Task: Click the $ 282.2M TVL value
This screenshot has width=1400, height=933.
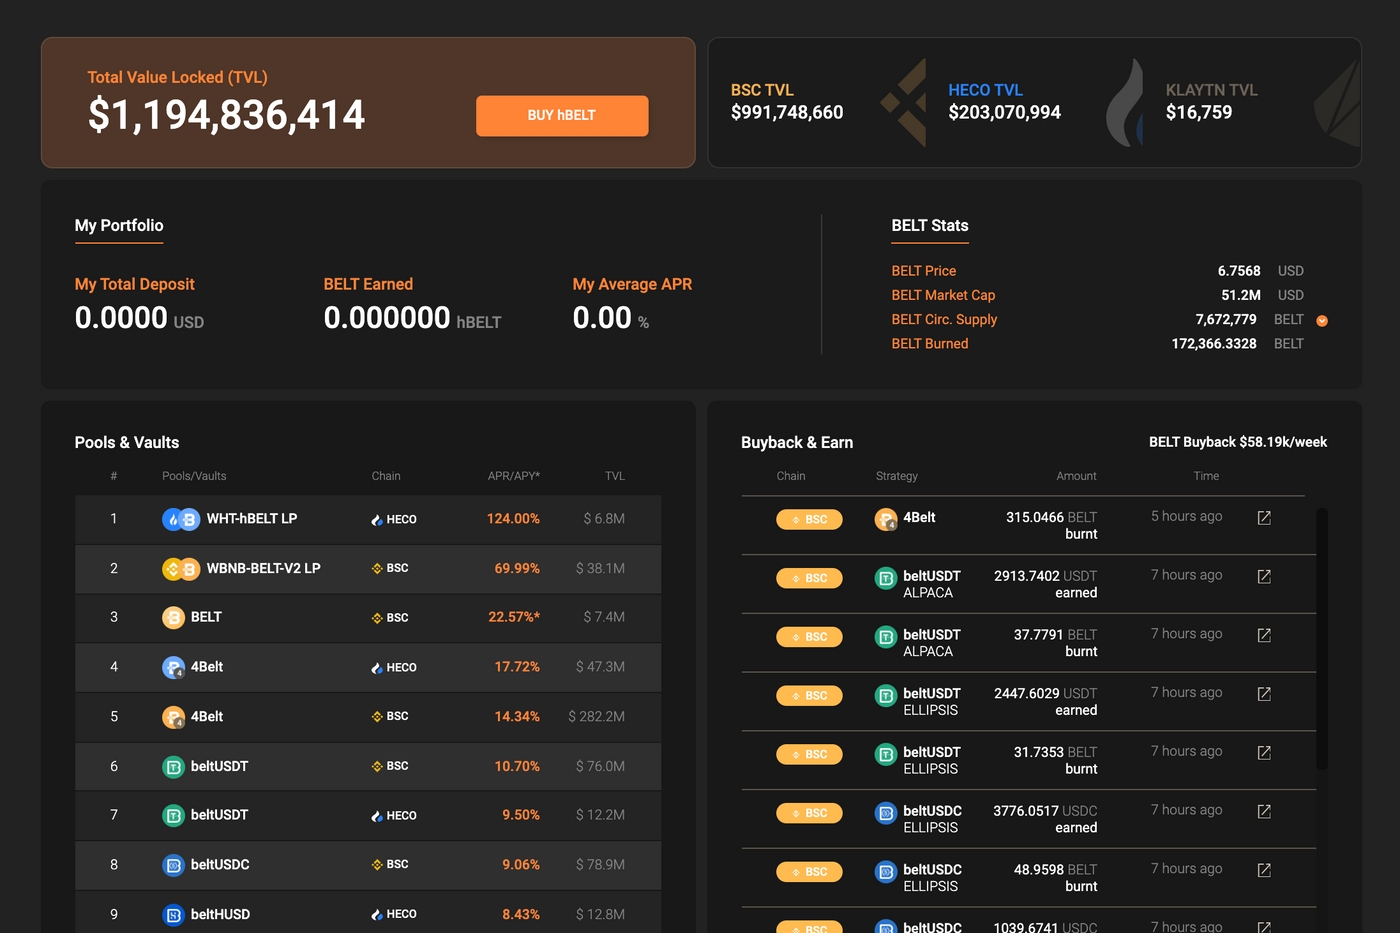Action: pyautogui.click(x=597, y=717)
